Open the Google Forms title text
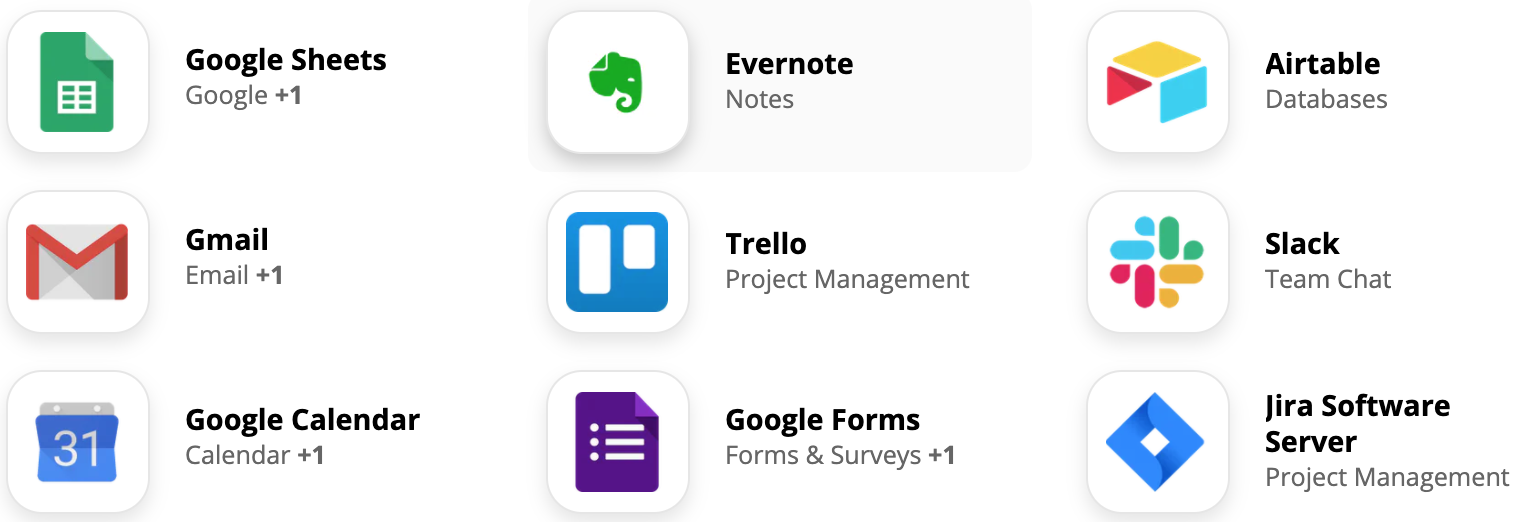This screenshot has height=522, width=1528. (x=823, y=420)
